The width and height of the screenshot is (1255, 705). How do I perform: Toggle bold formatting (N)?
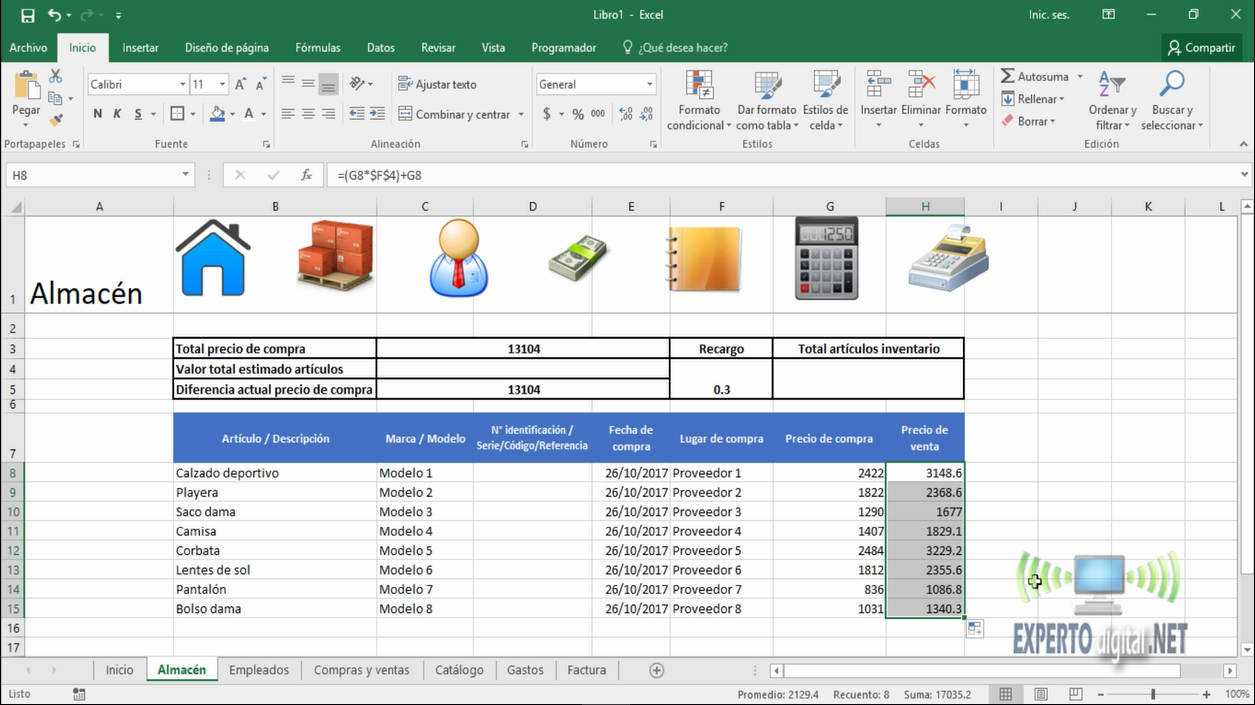point(97,114)
